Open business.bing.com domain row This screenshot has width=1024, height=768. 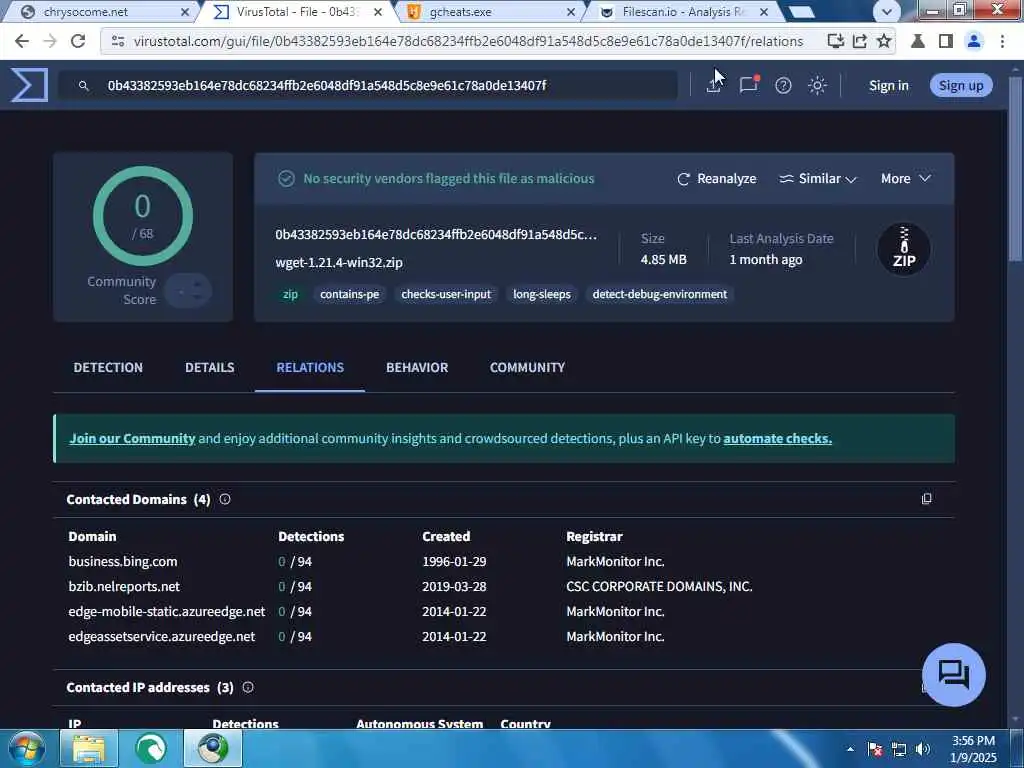pos(503,562)
